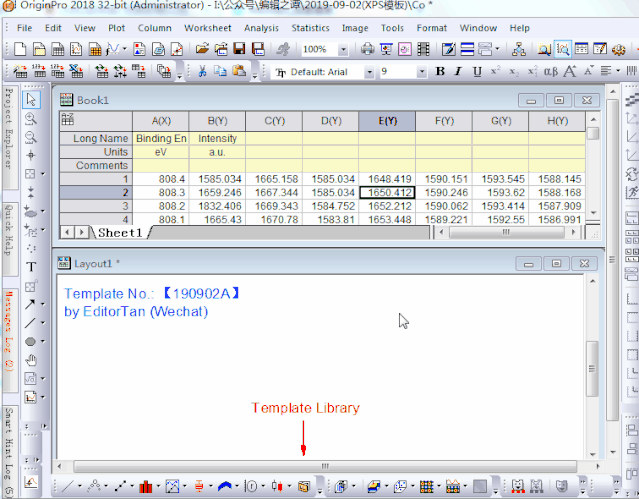Select column header E(Y)

click(x=387, y=121)
